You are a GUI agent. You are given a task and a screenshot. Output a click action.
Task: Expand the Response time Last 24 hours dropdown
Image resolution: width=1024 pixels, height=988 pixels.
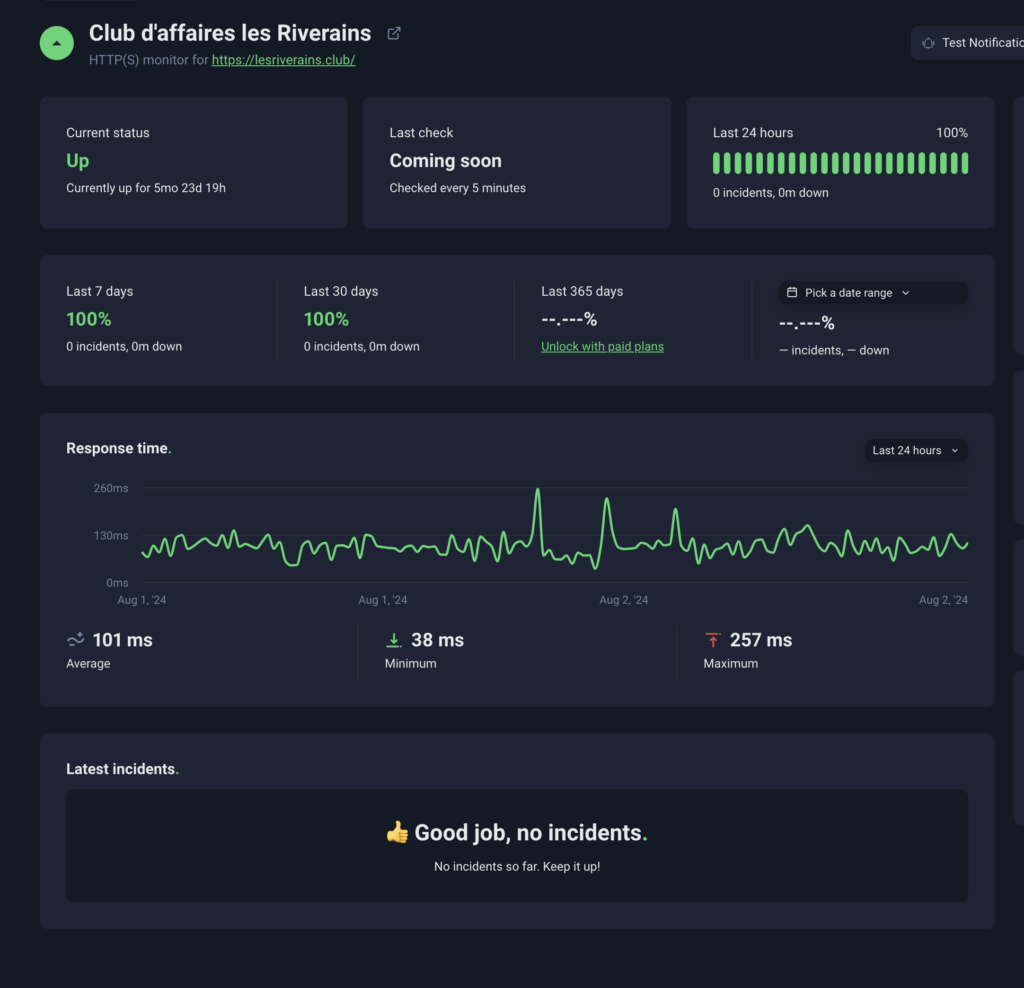[915, 450]
